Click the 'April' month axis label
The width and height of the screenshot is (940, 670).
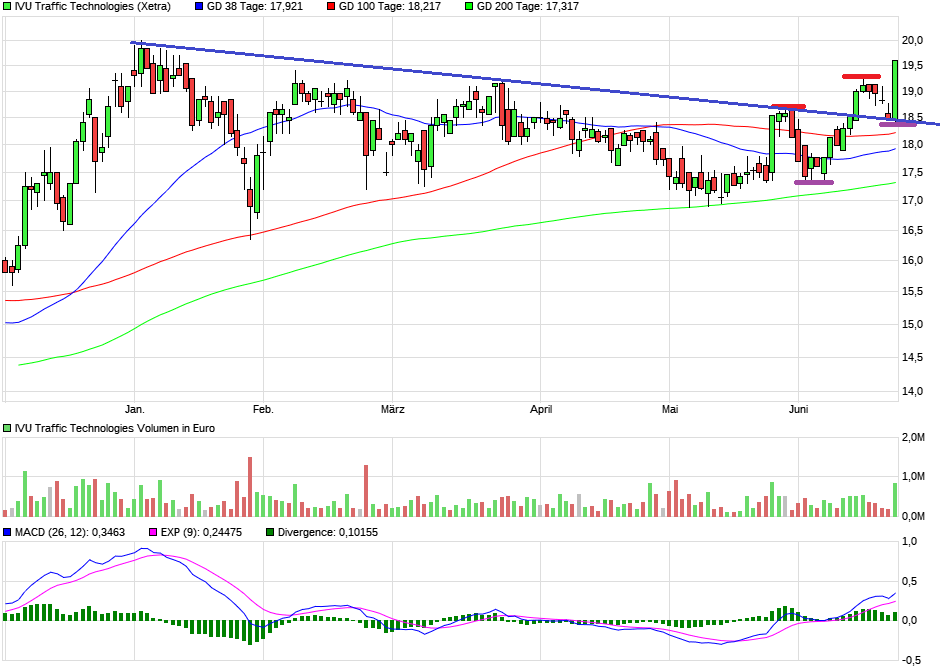[x=541, y=409]
